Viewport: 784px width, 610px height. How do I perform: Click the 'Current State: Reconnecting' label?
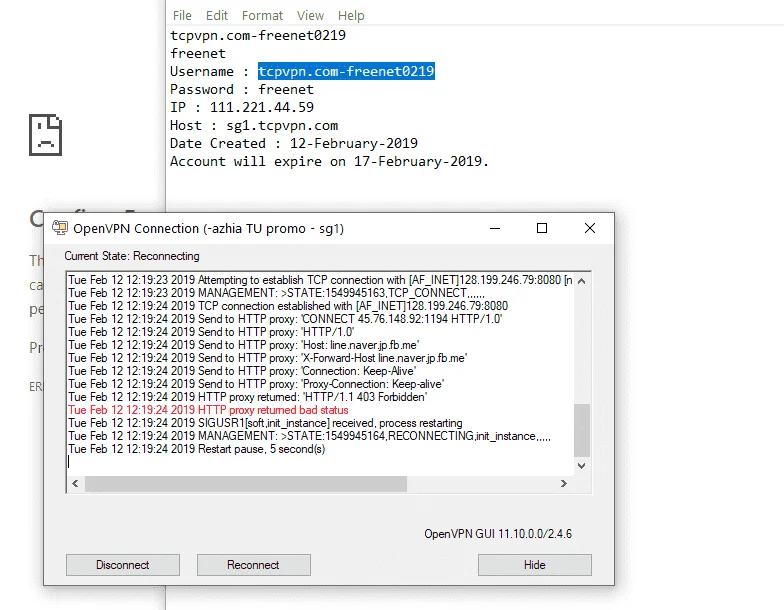click(132, 256)
